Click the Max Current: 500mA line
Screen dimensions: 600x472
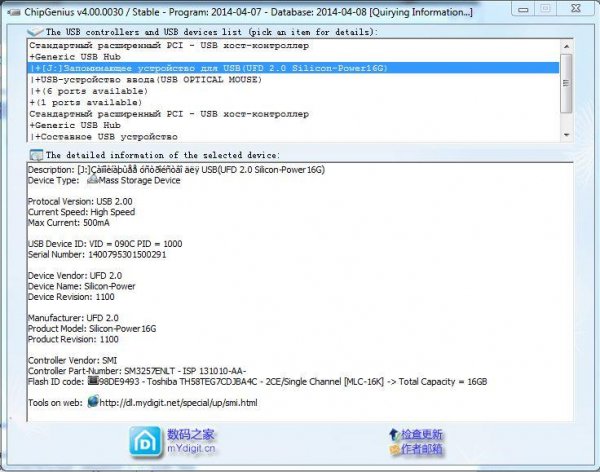[x=69, y=223]
